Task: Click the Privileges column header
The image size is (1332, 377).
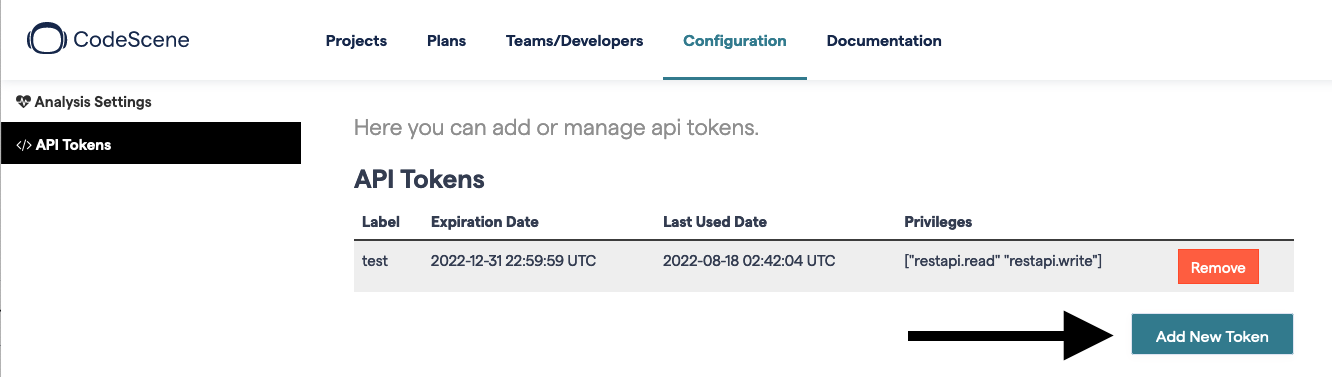Action: coord(938,222)
